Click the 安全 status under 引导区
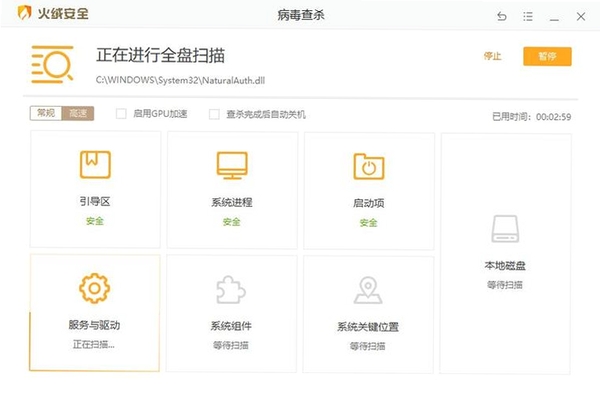Viewport: 600px width, 395px height. 95,221
